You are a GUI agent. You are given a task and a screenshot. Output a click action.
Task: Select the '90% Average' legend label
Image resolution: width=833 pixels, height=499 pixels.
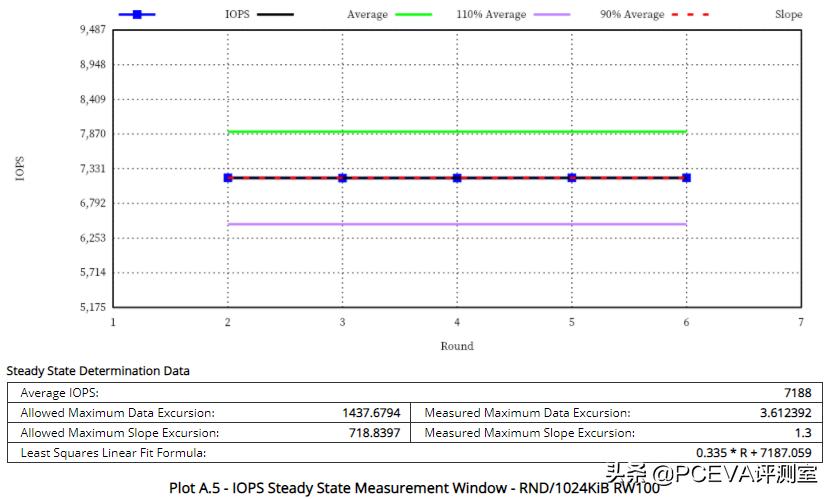pyautogui.click(x=632, y=14)
